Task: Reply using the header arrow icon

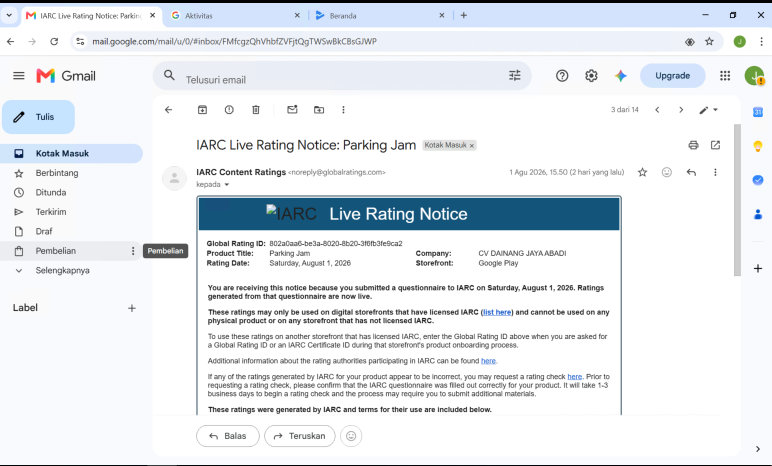Action: click(691, 172)
